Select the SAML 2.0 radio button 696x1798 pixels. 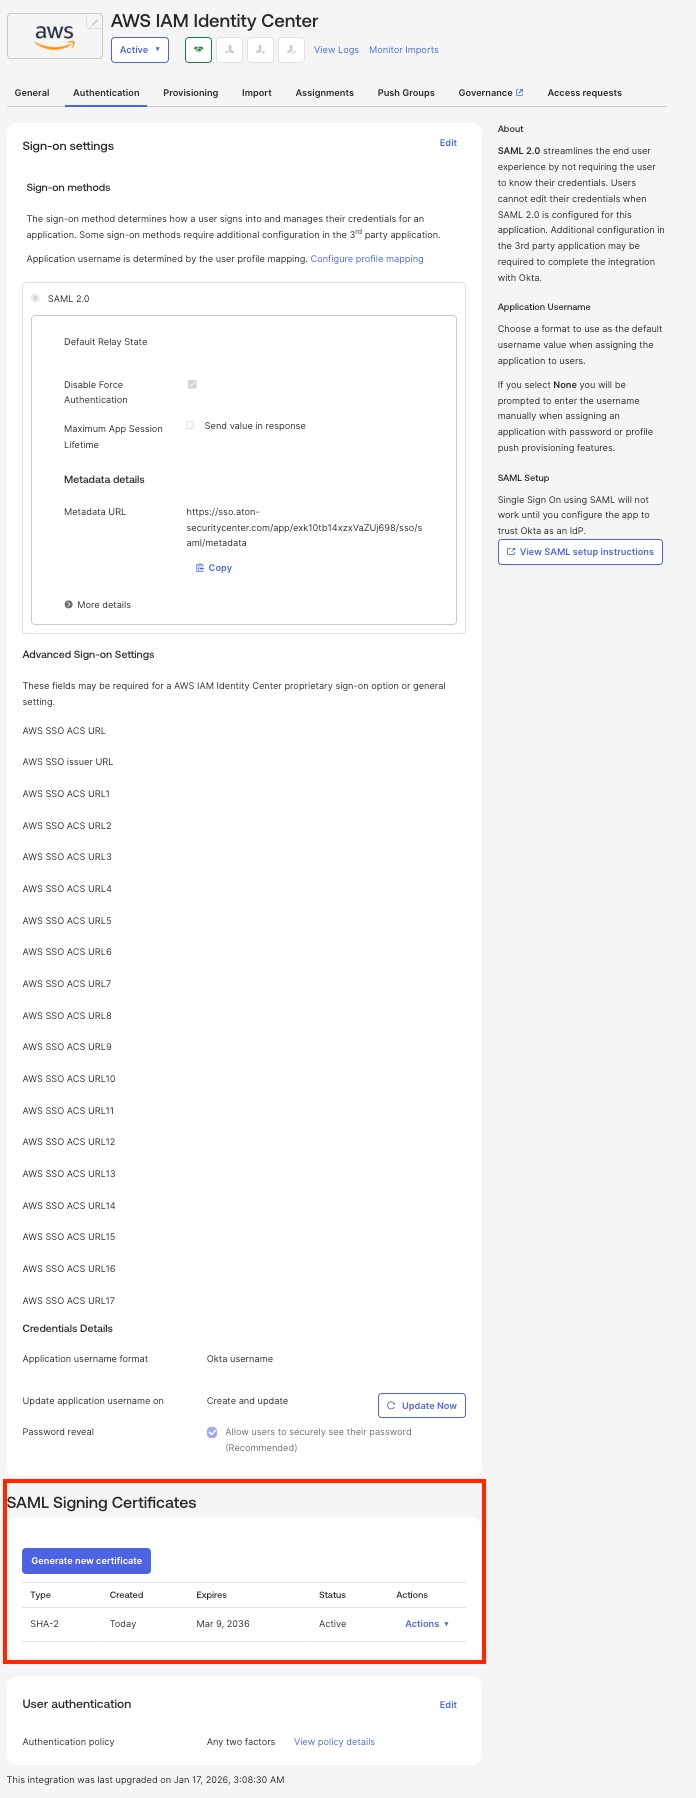click(36, 298)
